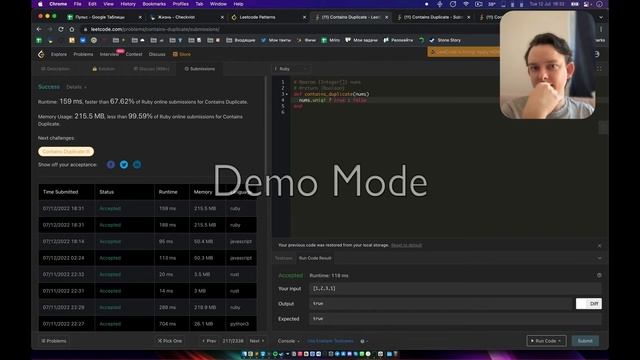Click the editor minimap scrollbar

point(603,127)
